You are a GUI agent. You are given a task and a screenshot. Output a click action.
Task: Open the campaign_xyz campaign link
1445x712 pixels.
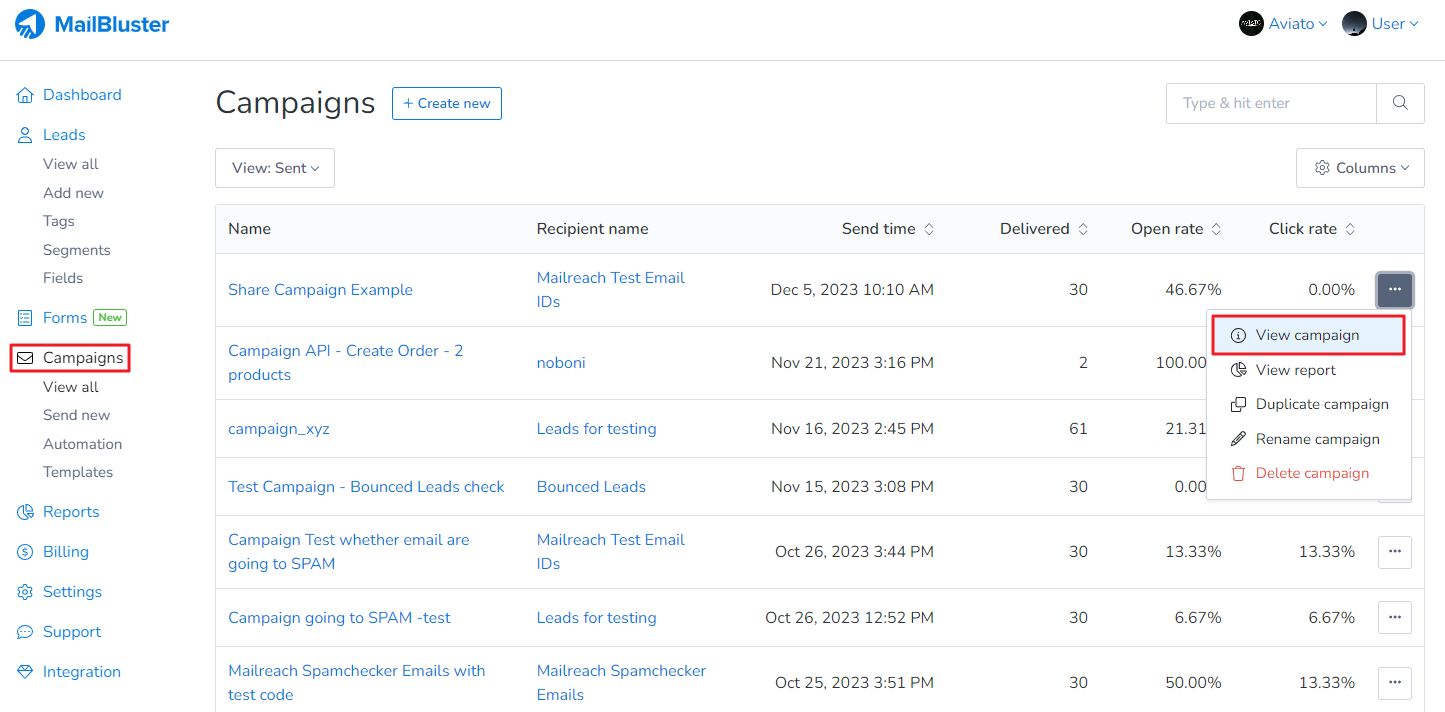tap(279, 429)
